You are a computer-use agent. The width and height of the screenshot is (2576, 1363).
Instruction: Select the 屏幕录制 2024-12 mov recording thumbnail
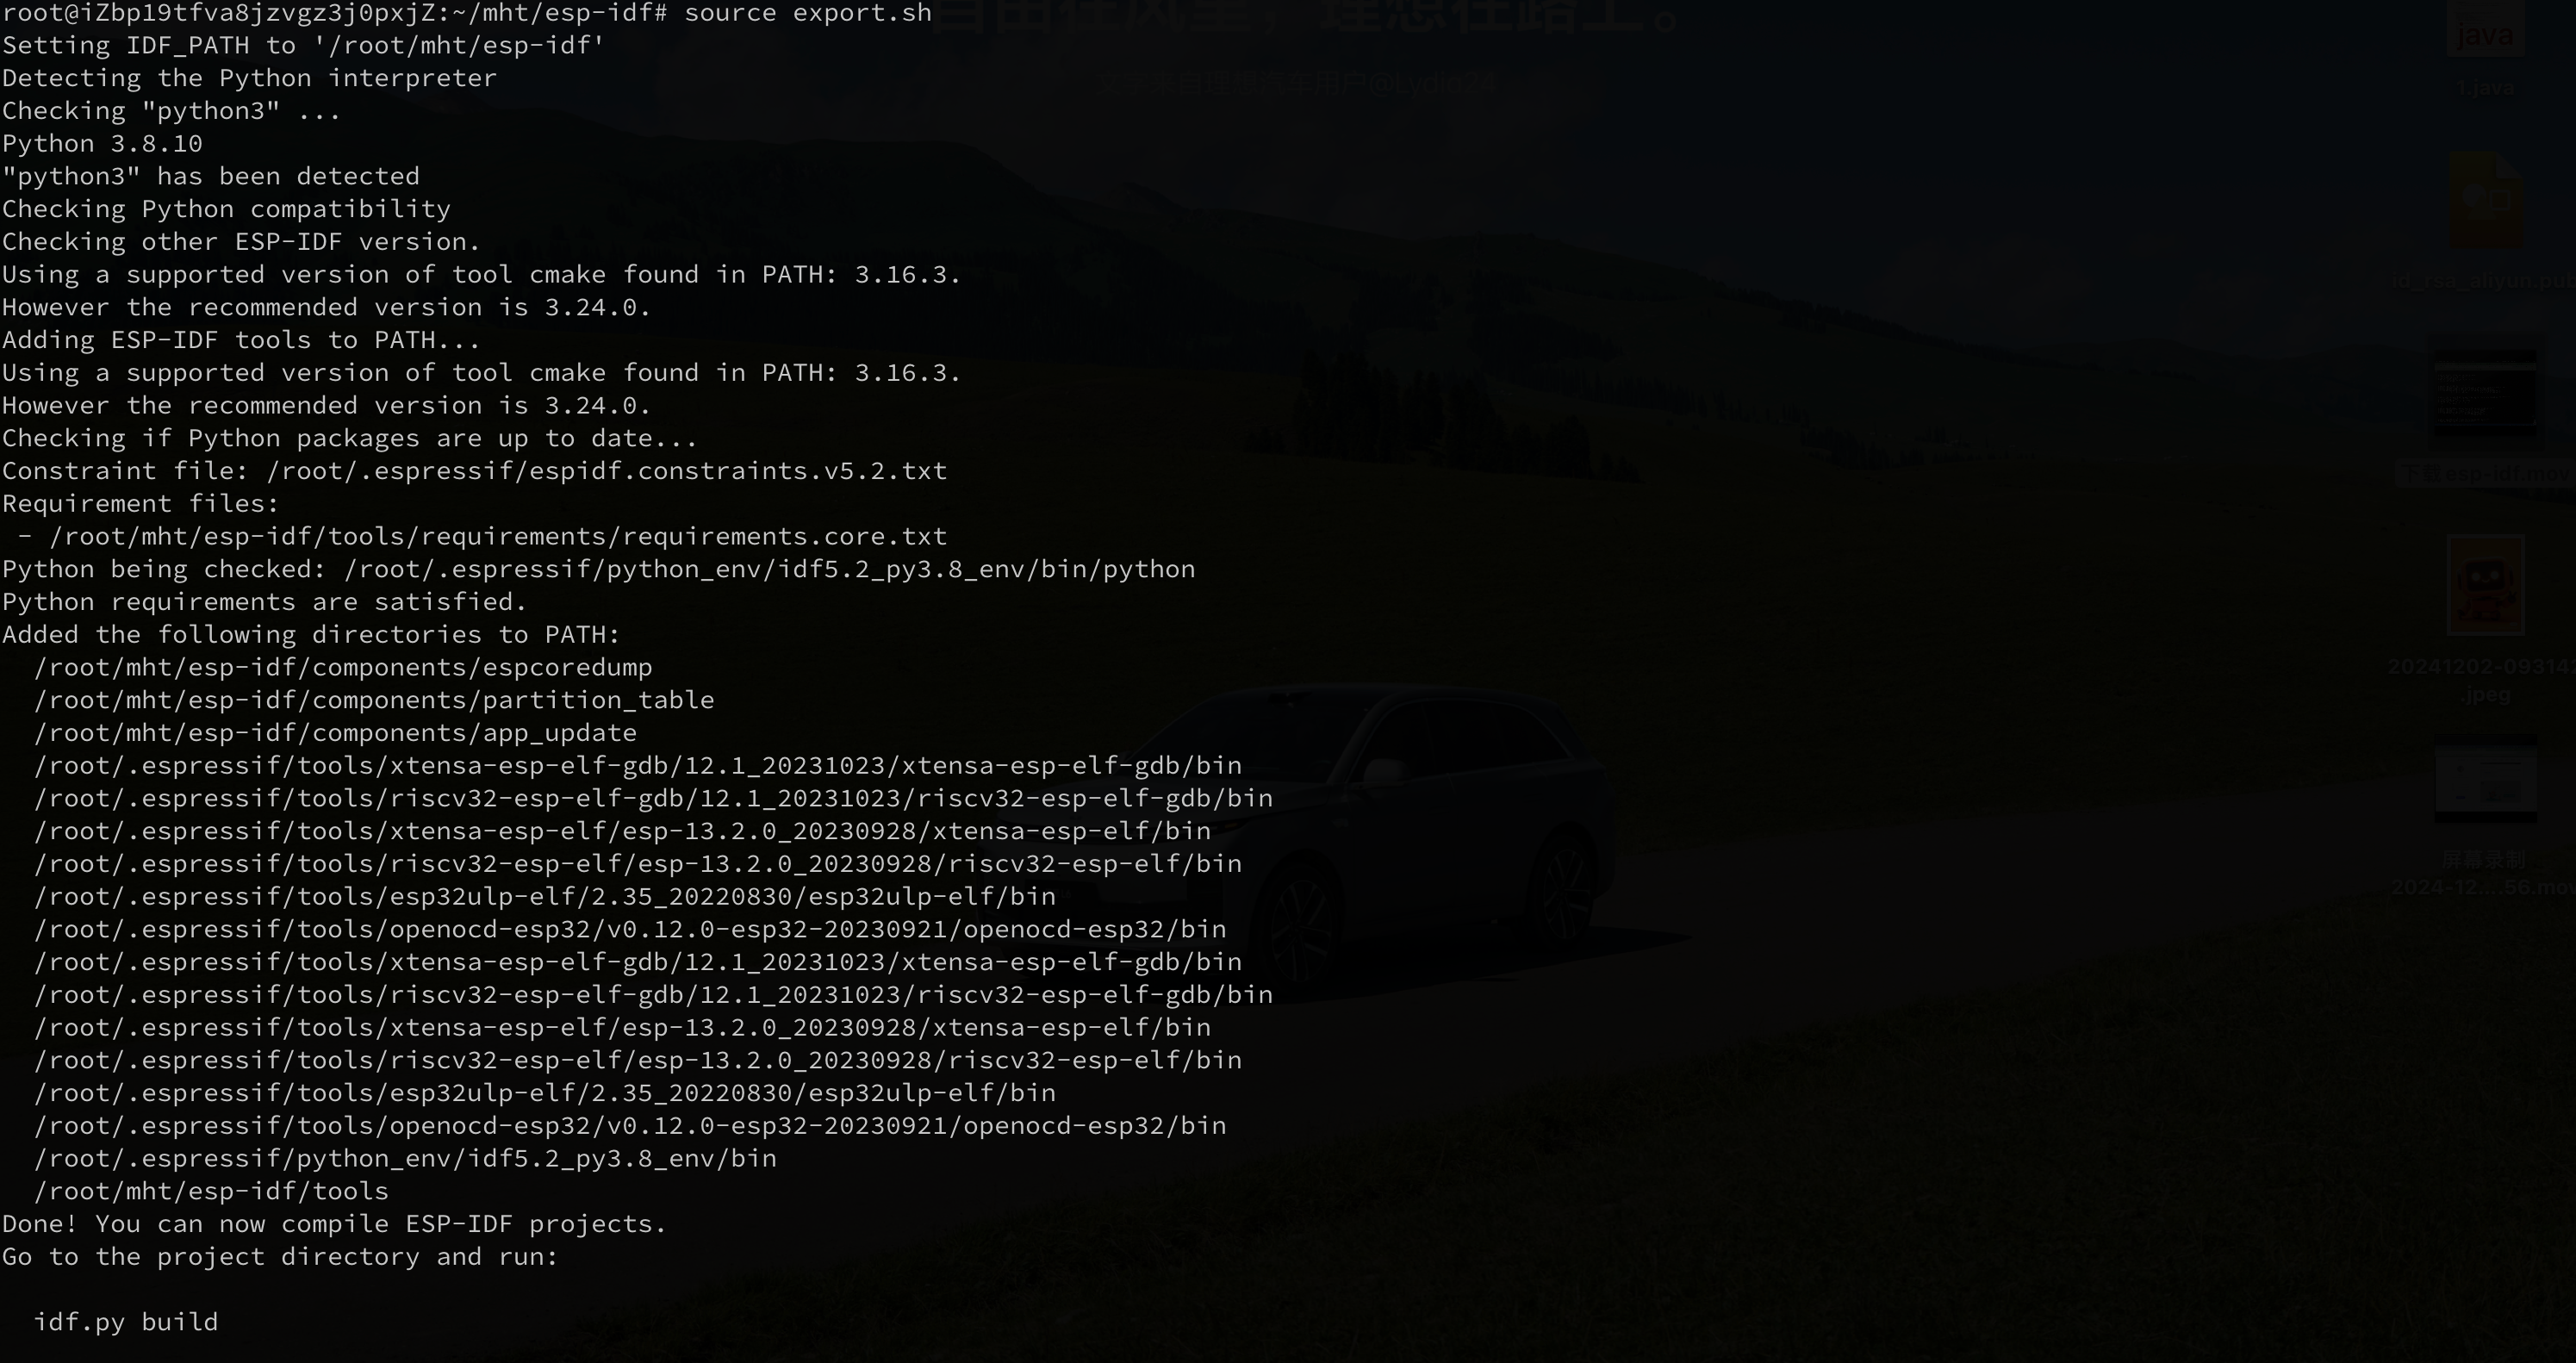point(2485,780)
